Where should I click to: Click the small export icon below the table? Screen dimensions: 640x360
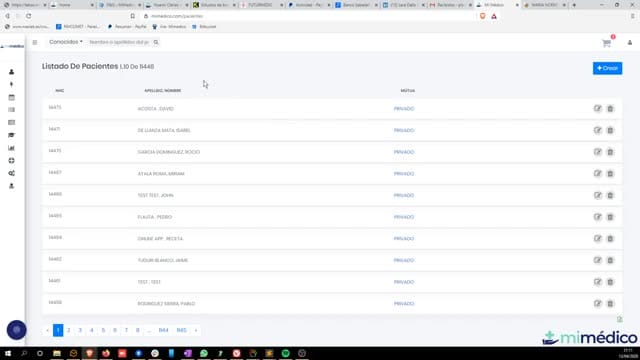coord(620,319)
